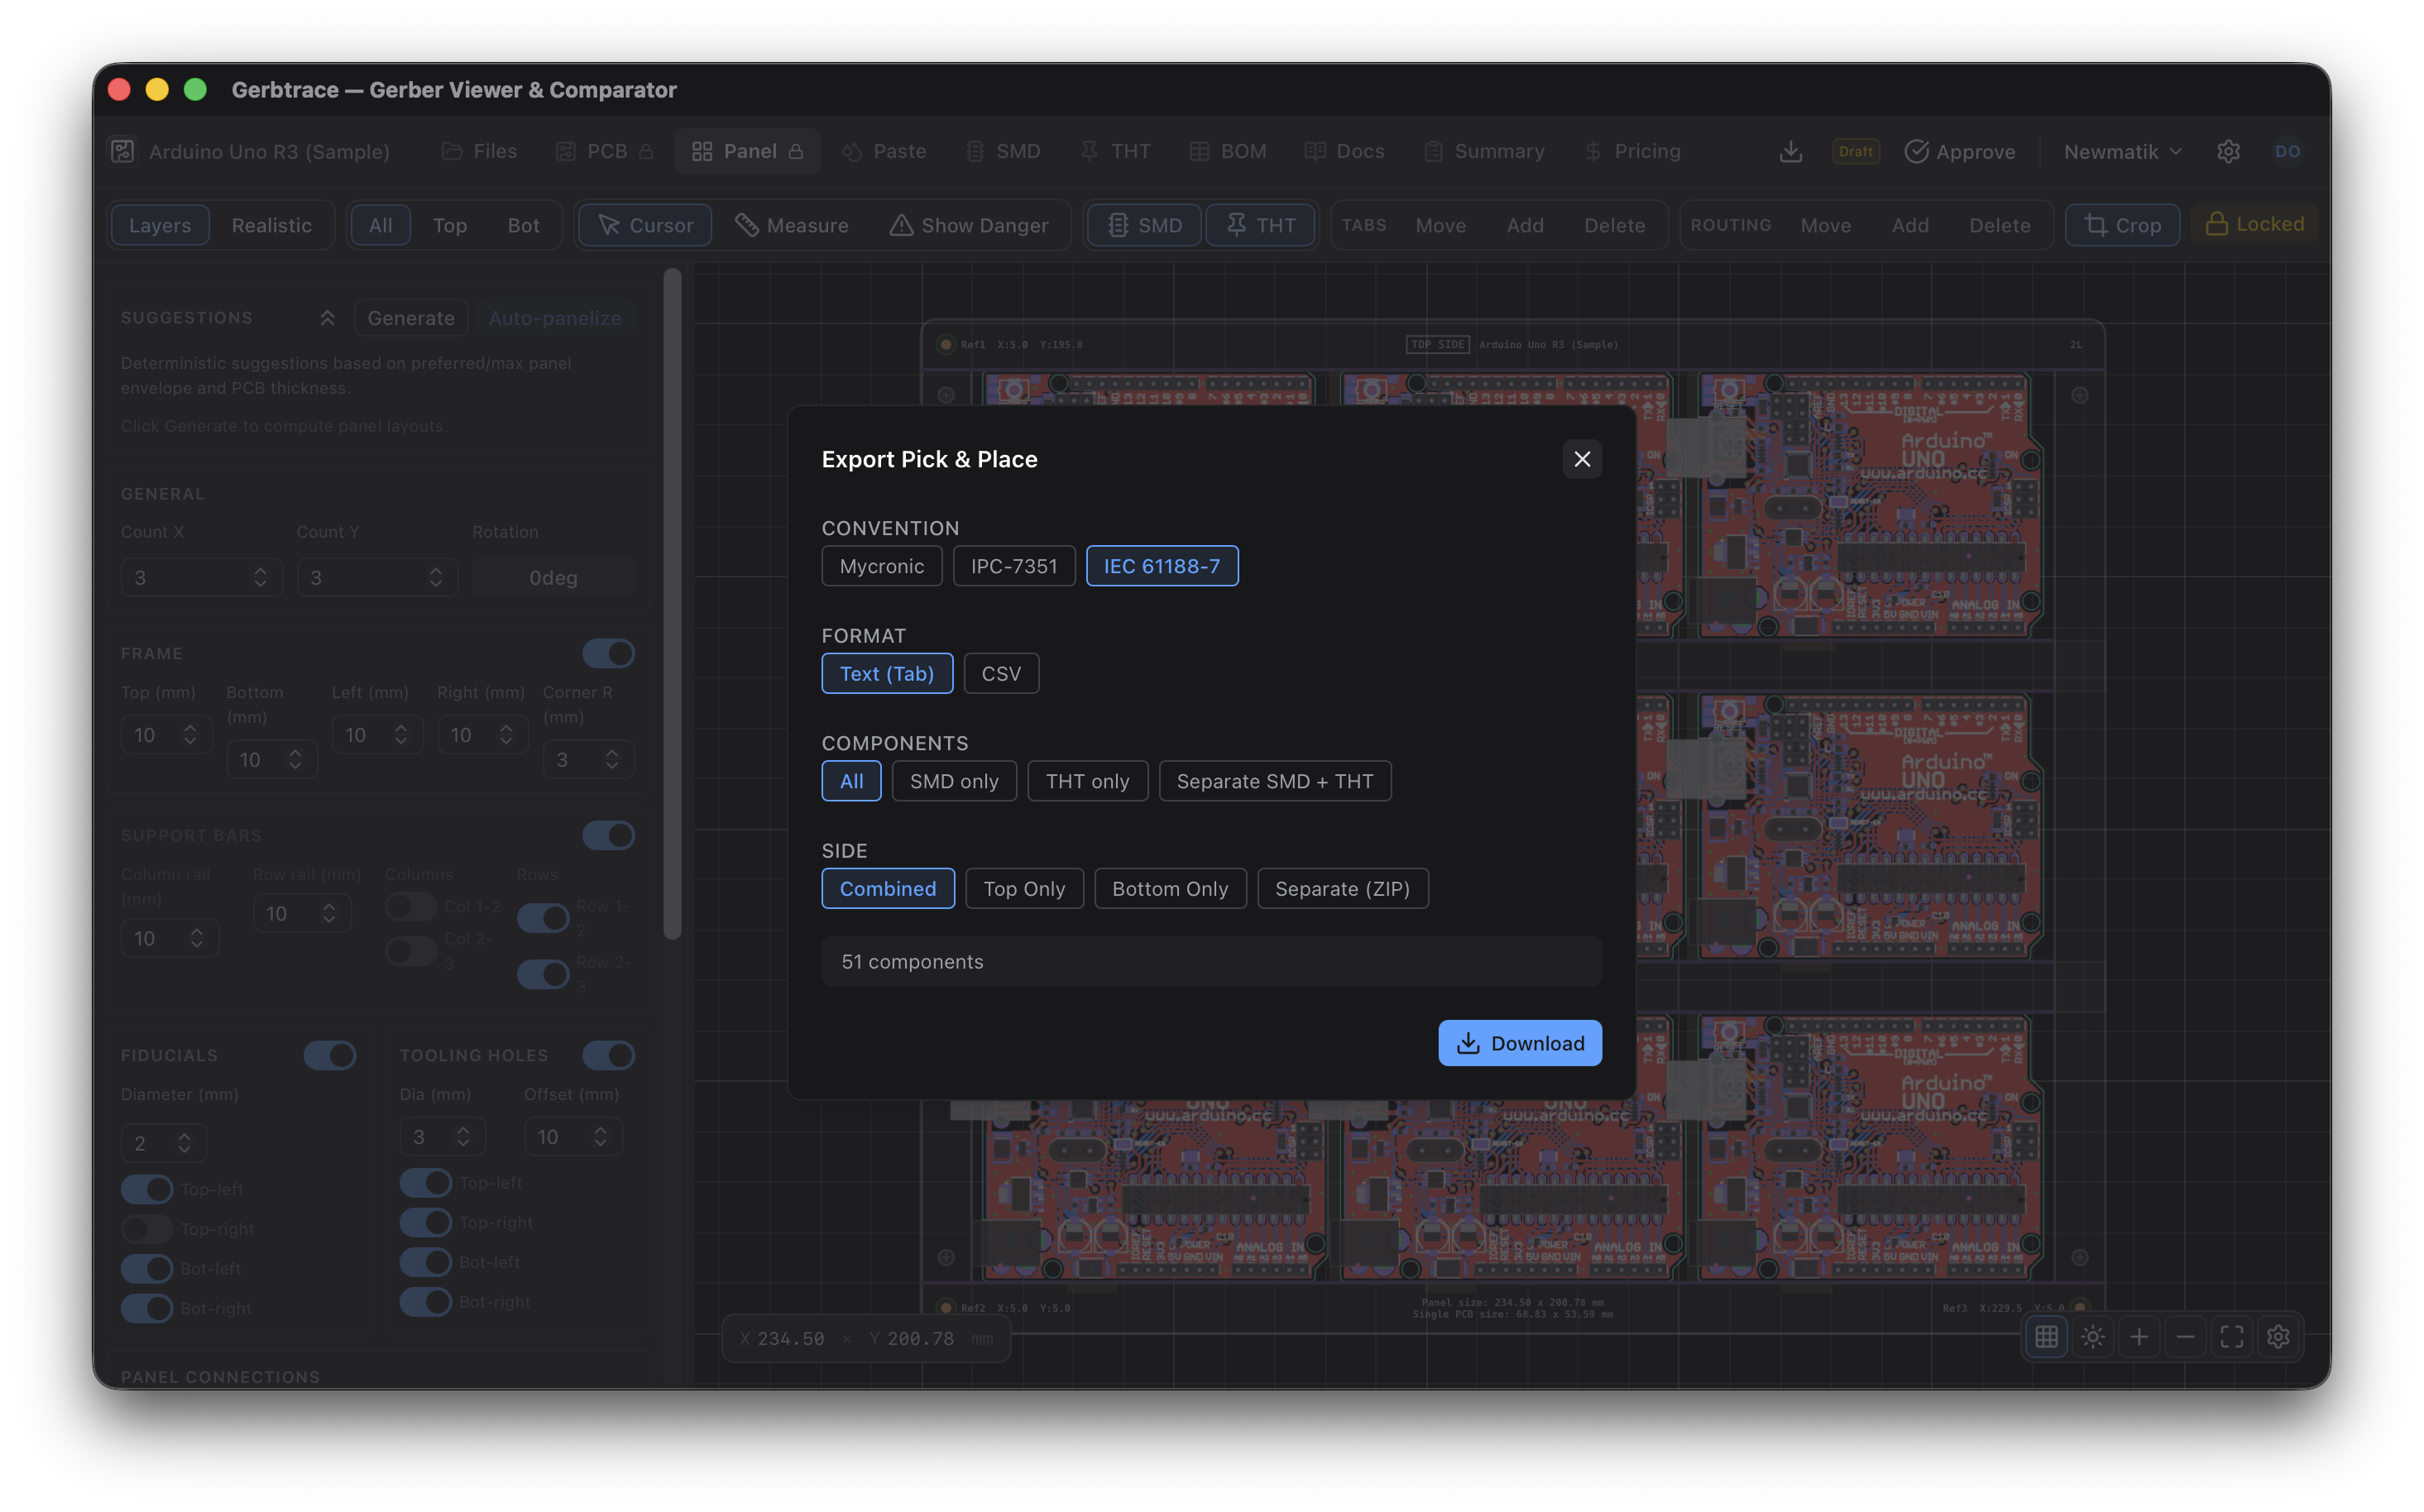2424x1512 pixels.
Task: Open the Paste tab
Action: (884, 151)
